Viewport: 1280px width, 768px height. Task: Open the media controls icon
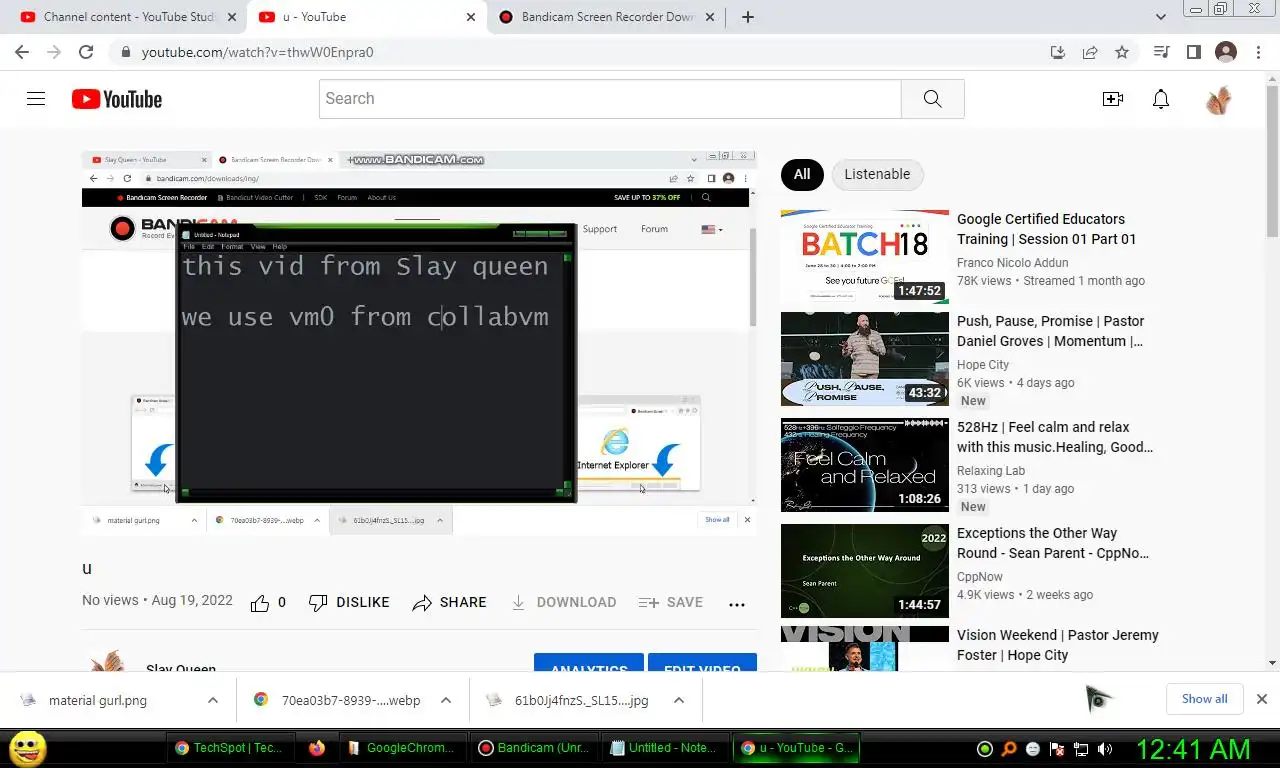(x=1161, y=52)
